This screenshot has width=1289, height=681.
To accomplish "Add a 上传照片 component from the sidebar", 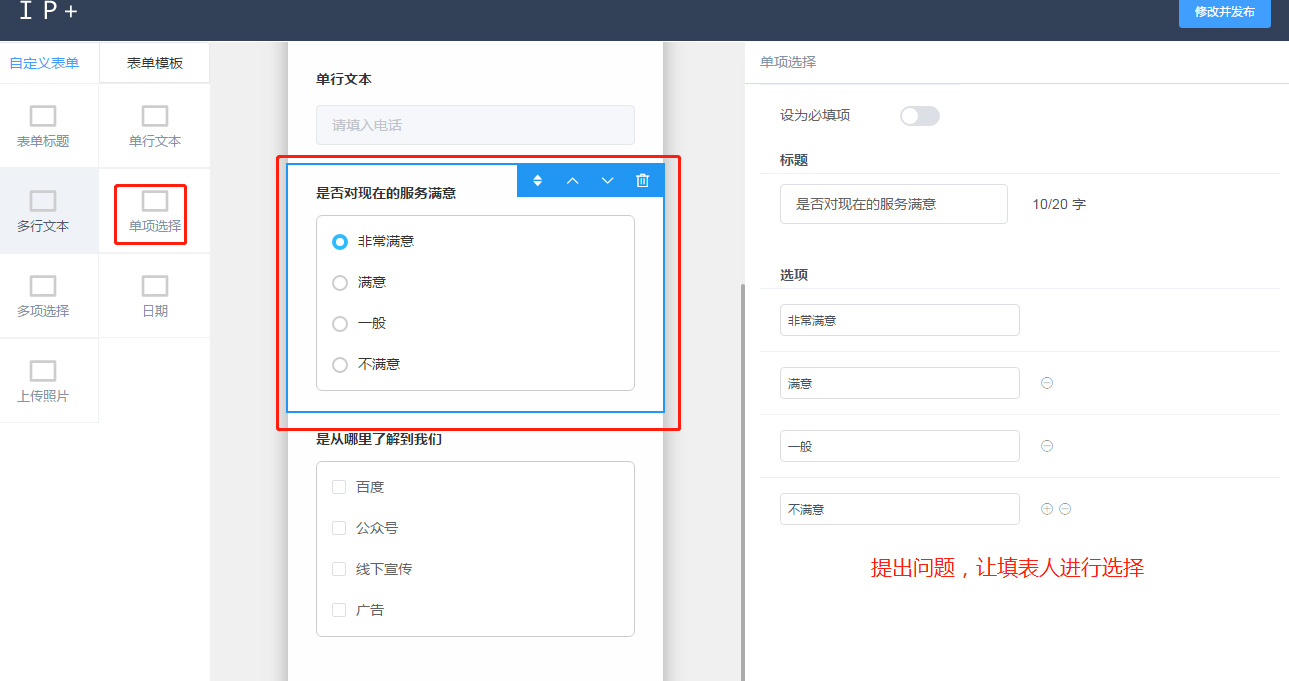I will (43, 381).
